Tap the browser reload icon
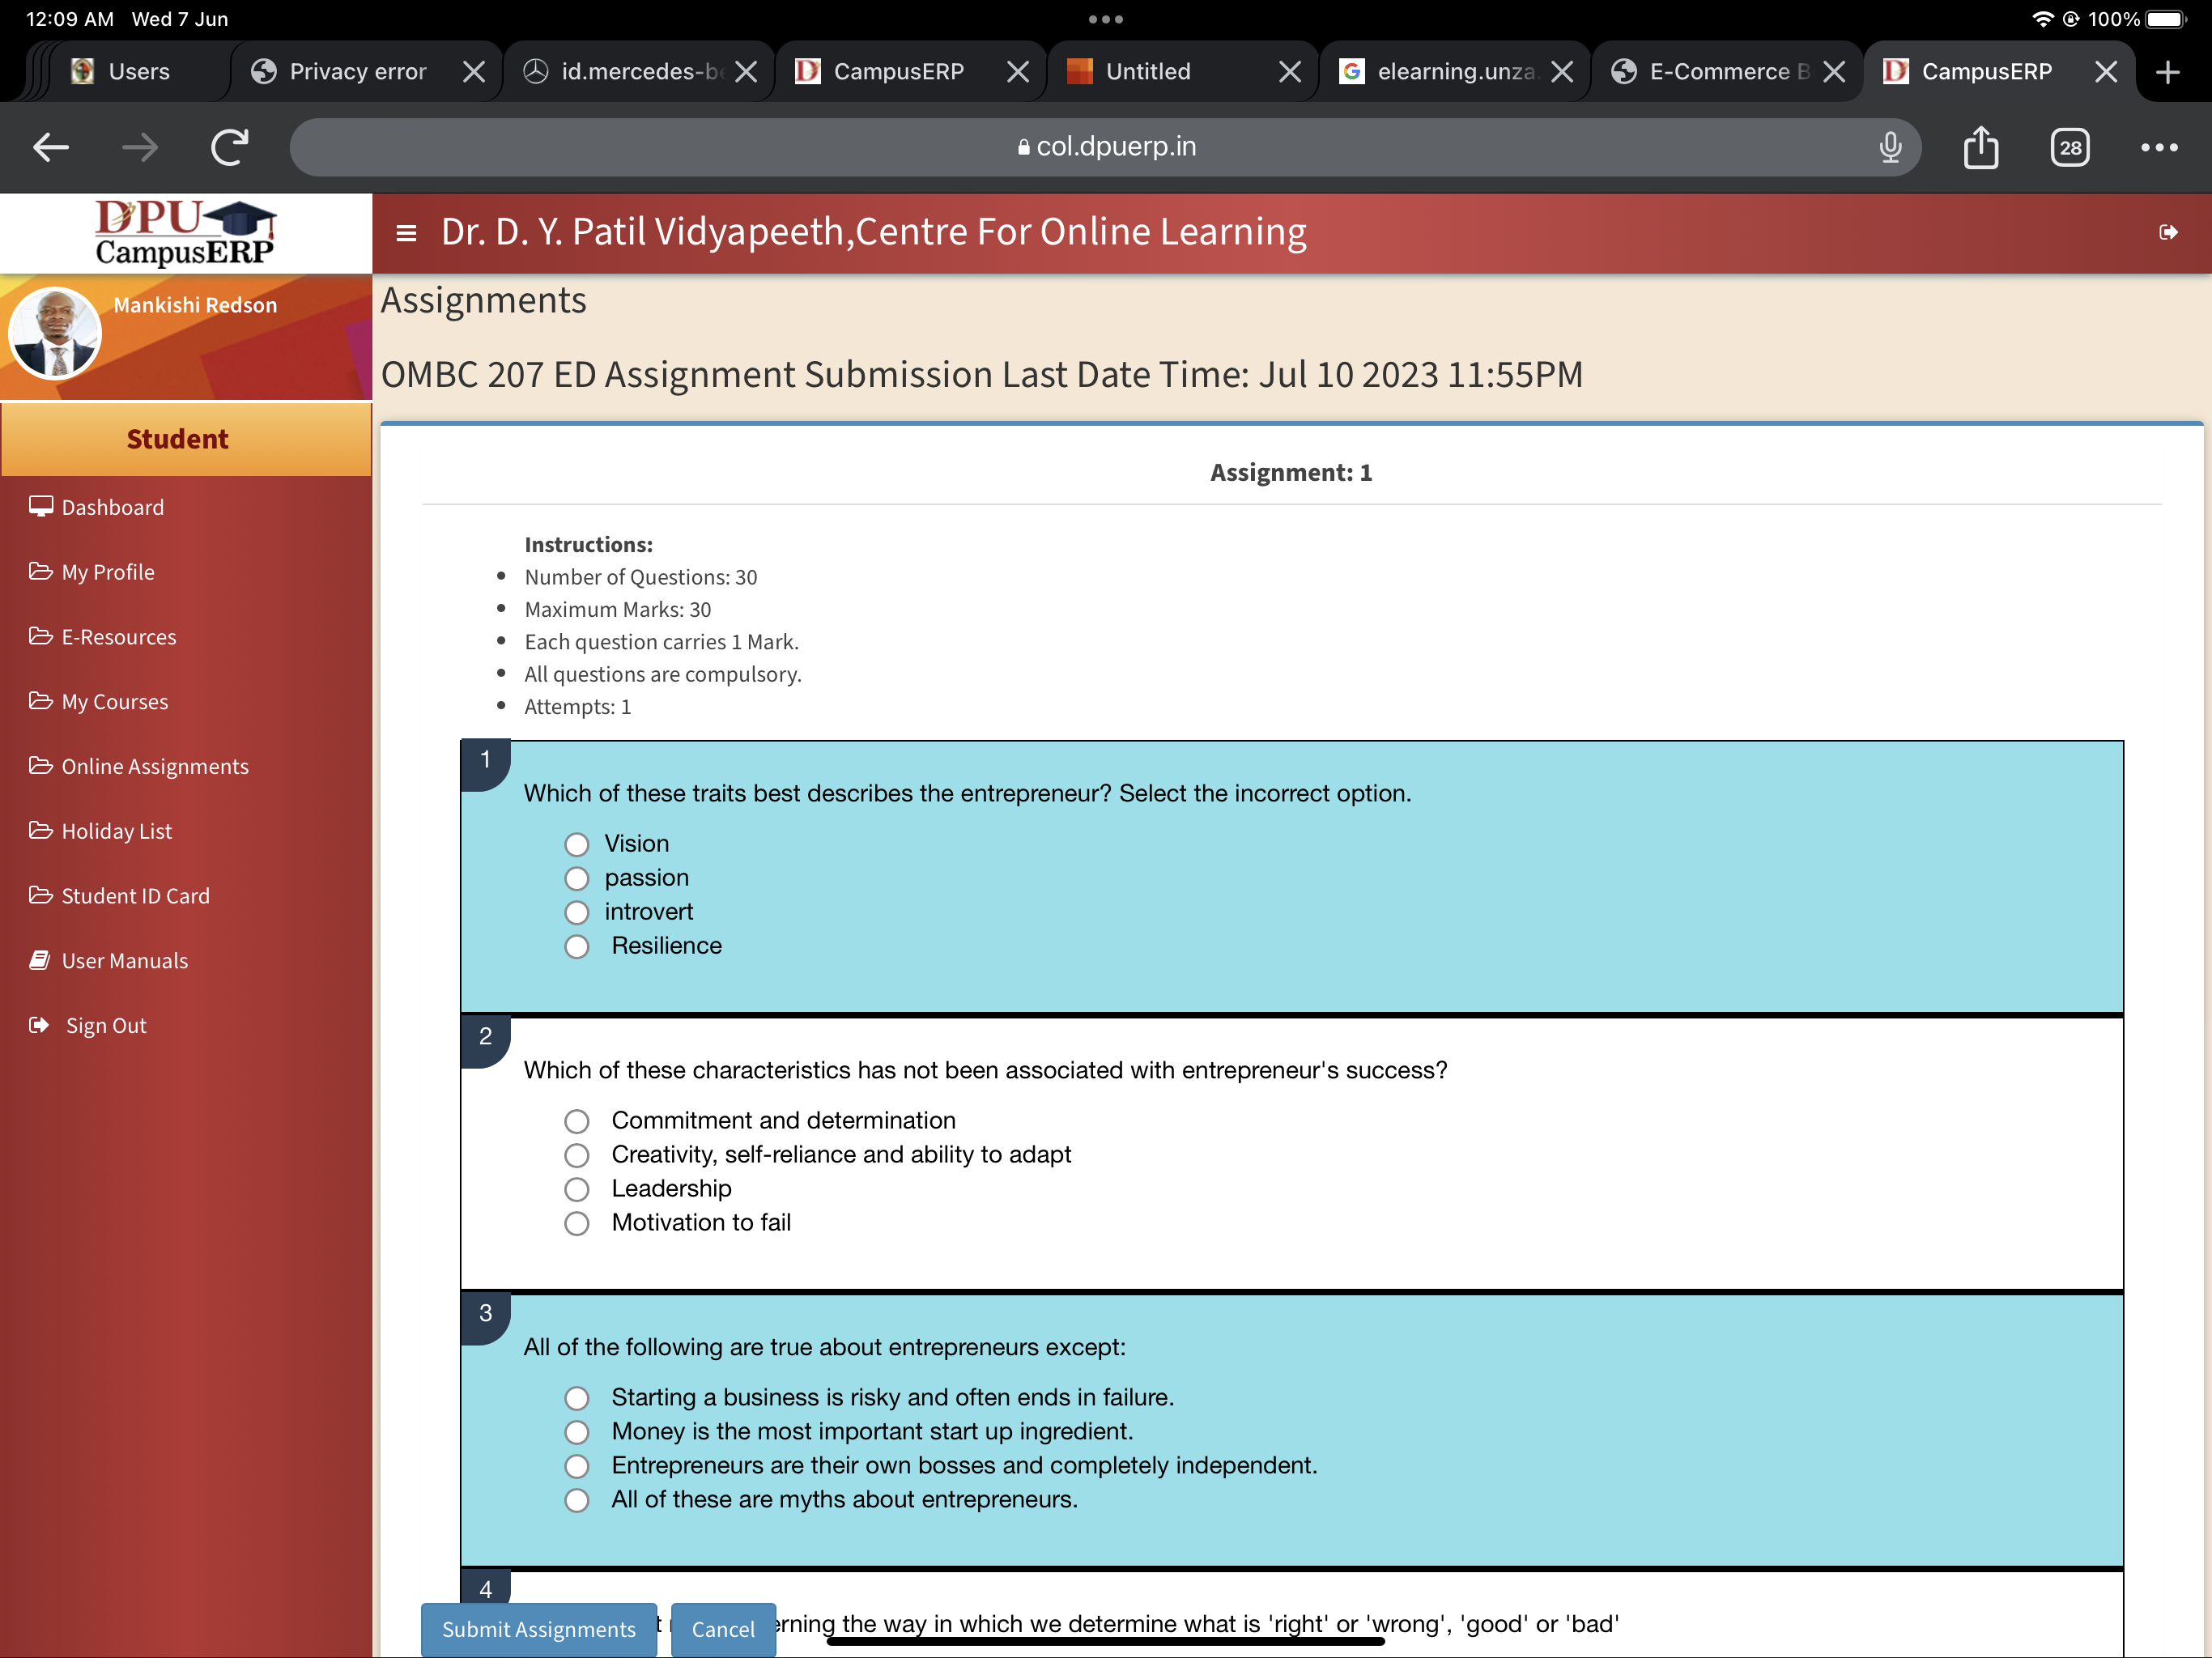 229,148
